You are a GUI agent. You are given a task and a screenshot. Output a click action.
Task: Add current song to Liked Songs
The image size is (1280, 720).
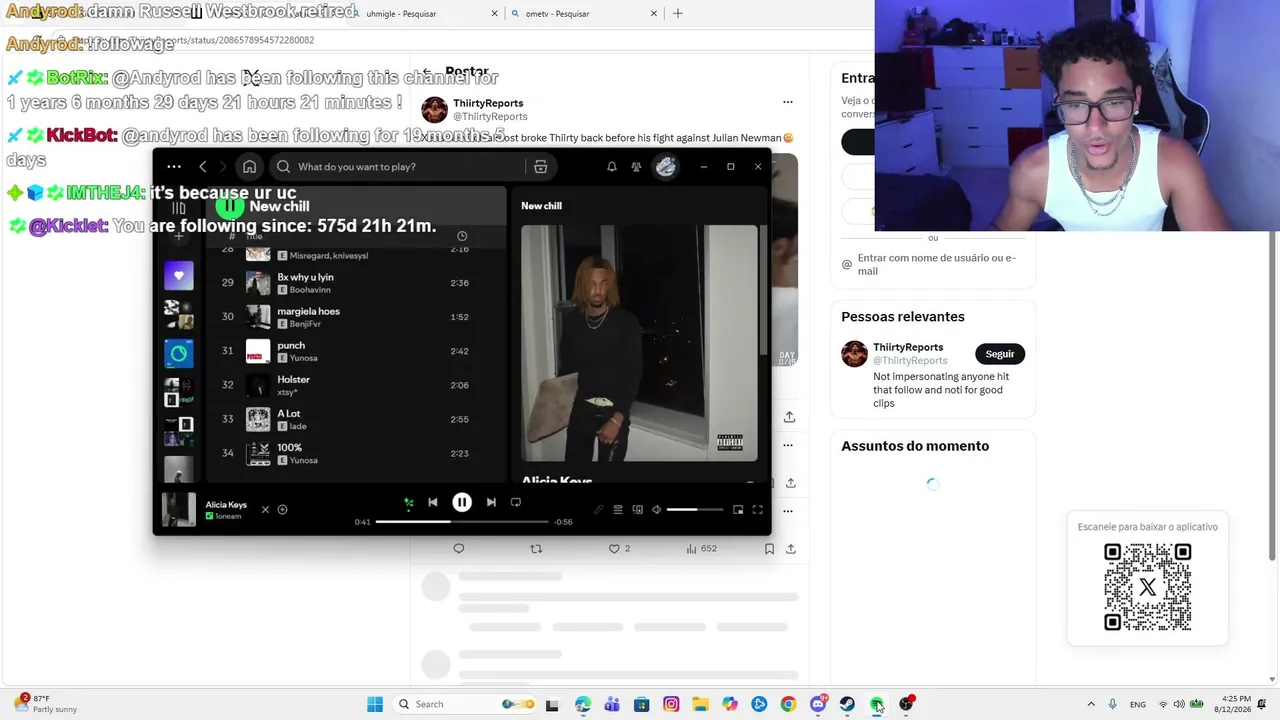(283, 510)
